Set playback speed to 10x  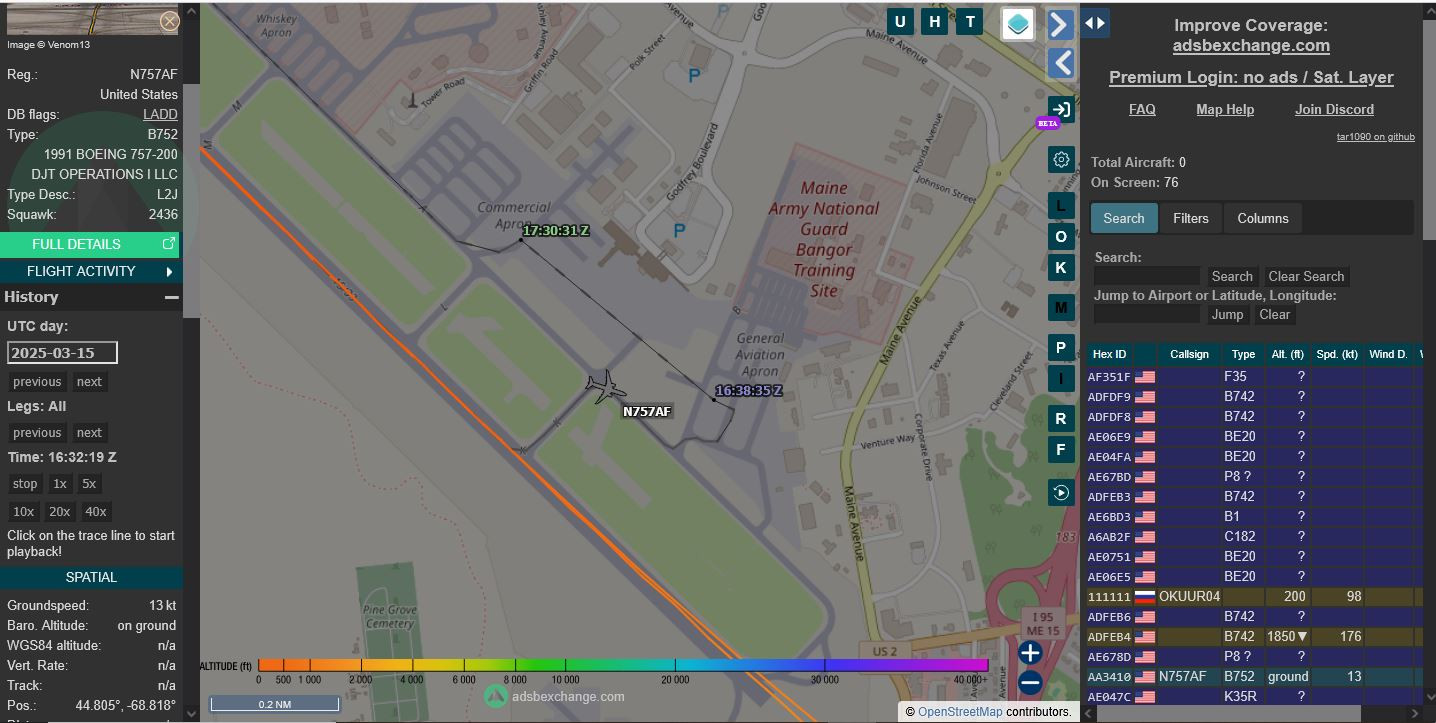click(x=23, y=511)
